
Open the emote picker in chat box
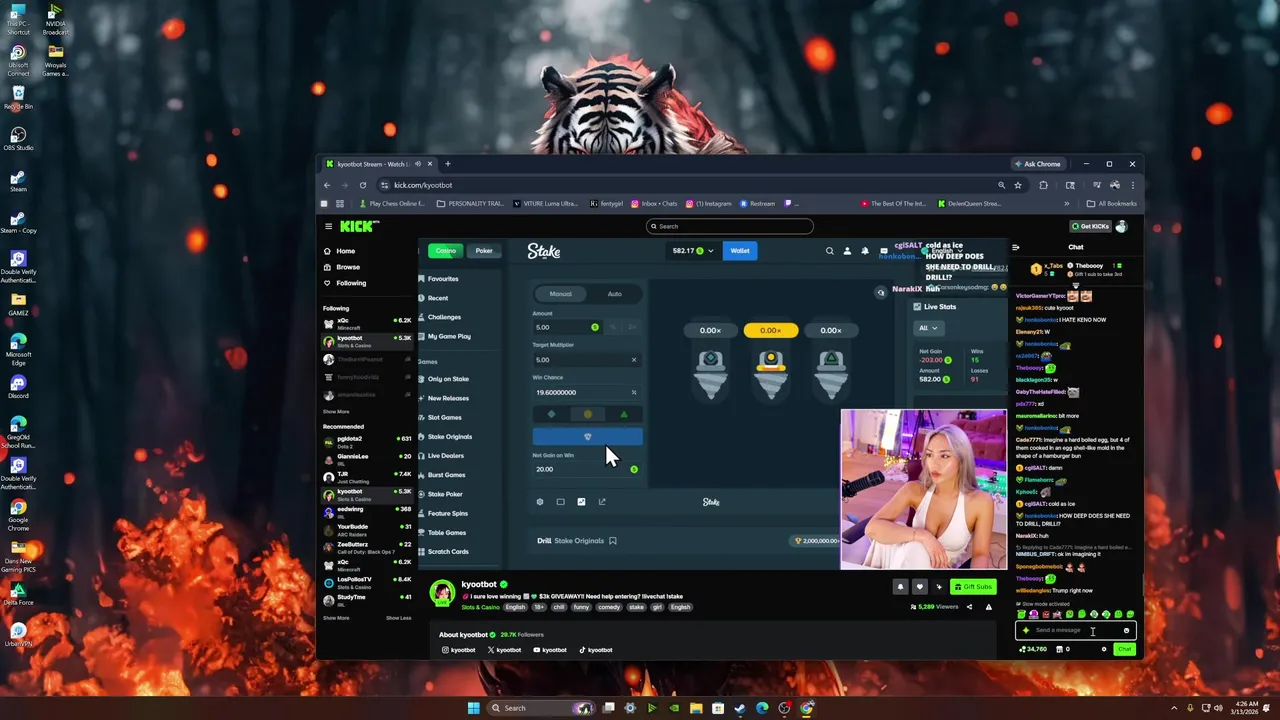pyautogui.click(x=1126, y=630)
